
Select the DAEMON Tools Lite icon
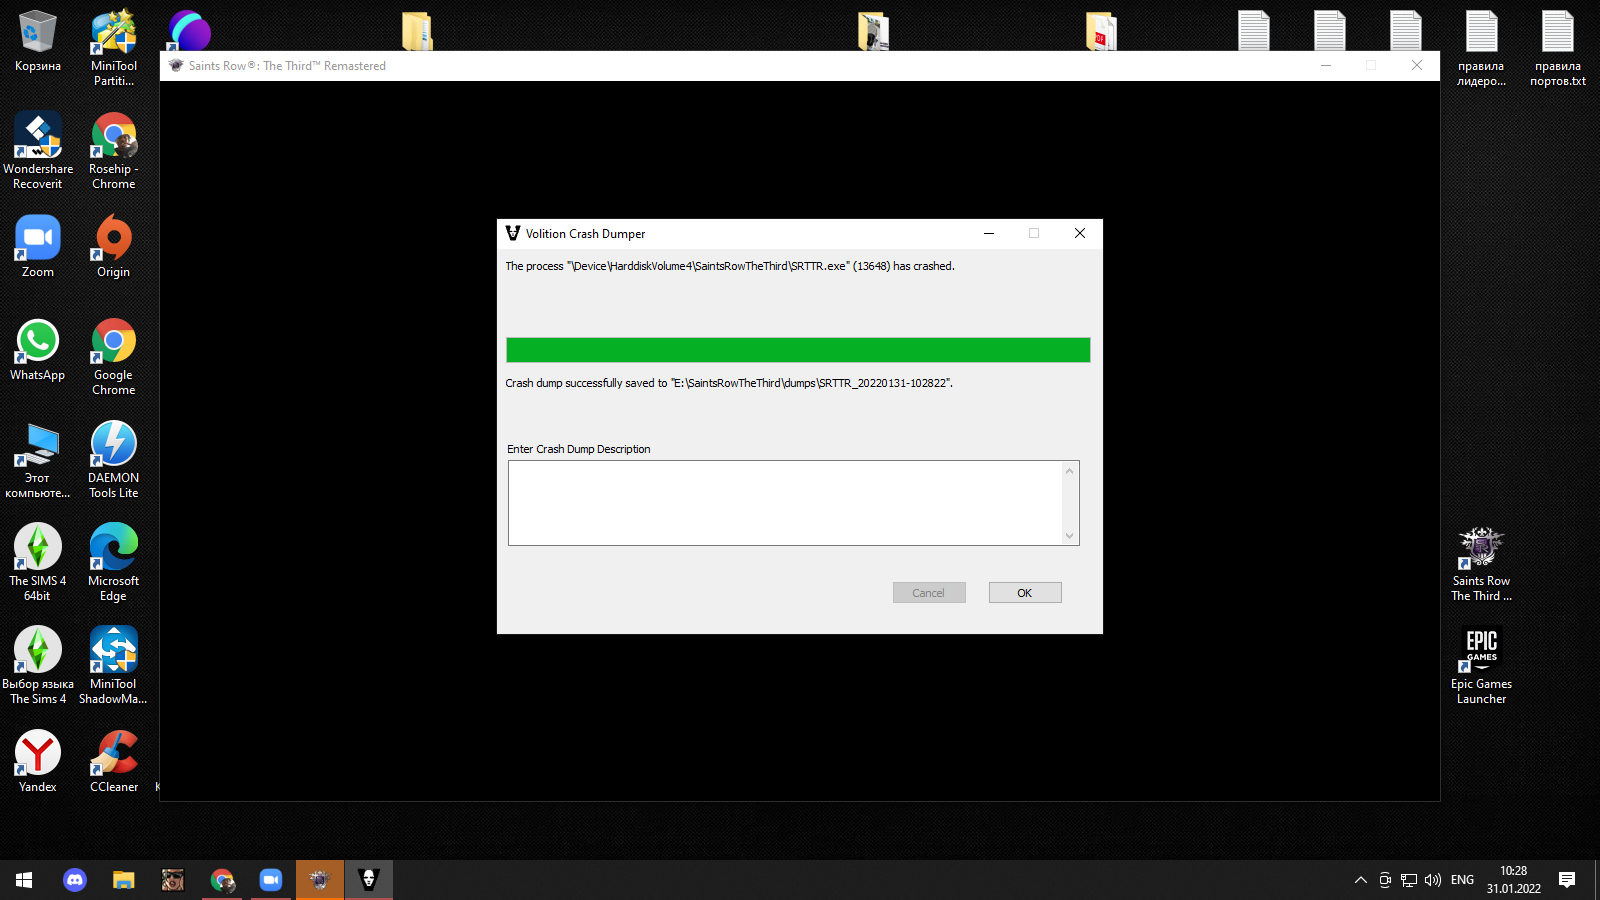pos(114,460)
